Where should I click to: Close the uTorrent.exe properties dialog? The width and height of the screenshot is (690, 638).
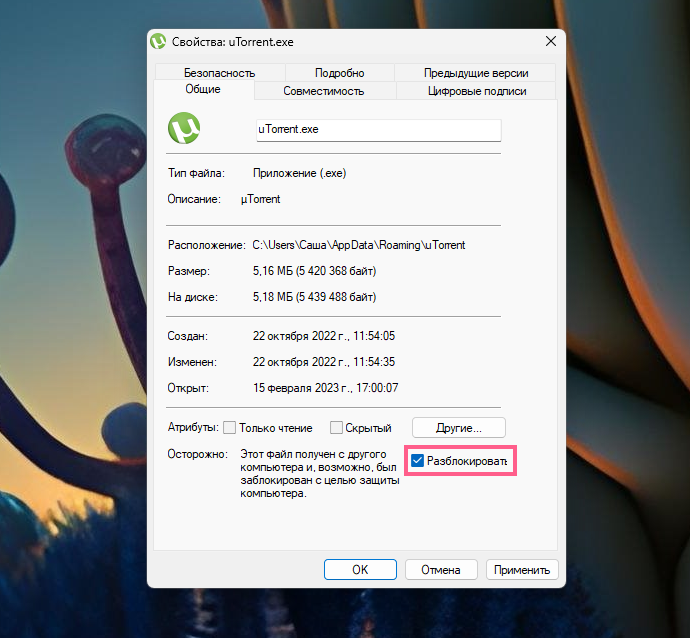coord(551,41)
